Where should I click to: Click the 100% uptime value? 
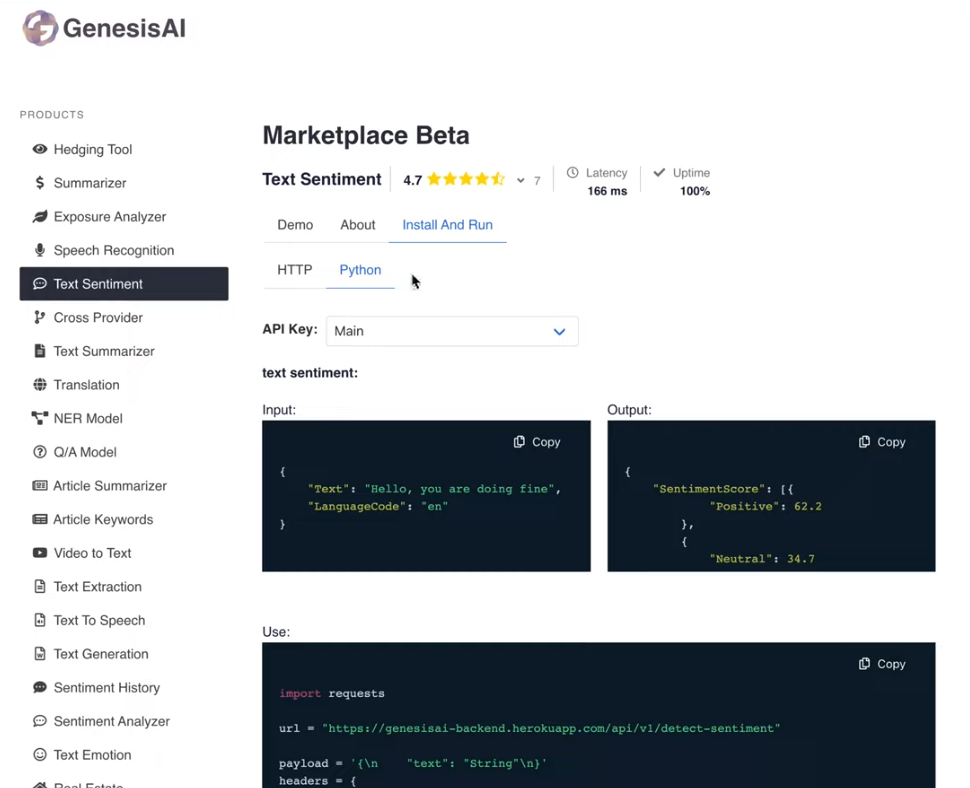pos(695,191)
